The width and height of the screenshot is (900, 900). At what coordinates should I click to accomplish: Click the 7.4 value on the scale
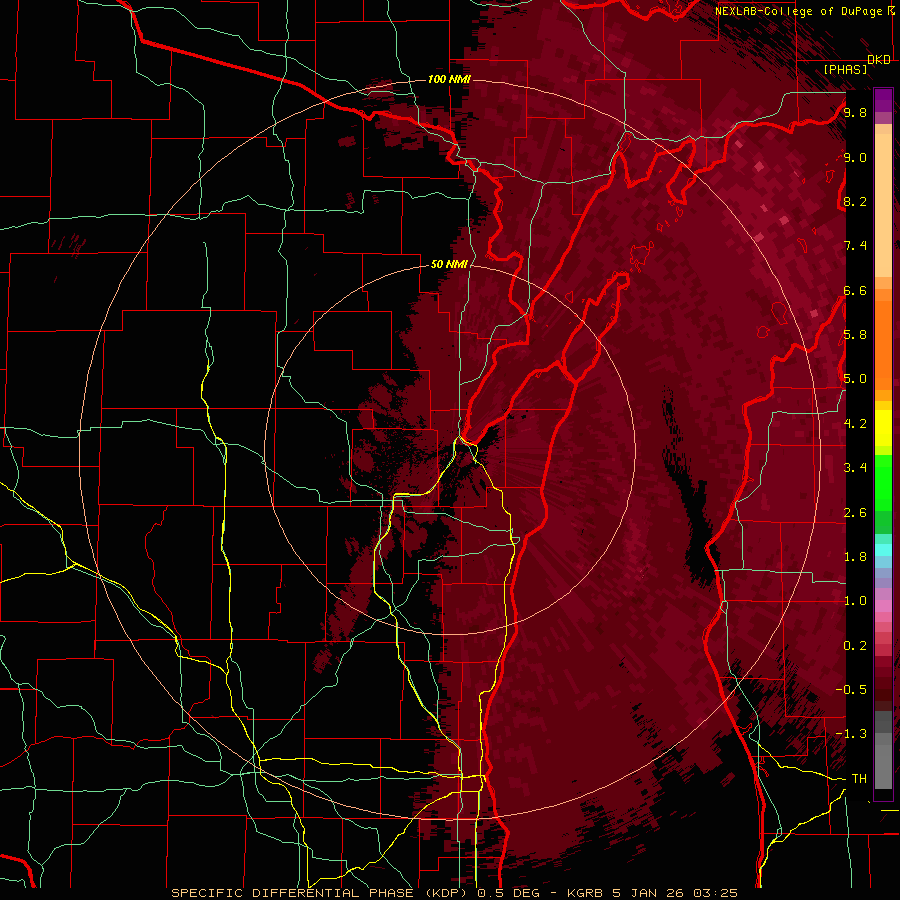pyautogui.click(x=855, y=246)
